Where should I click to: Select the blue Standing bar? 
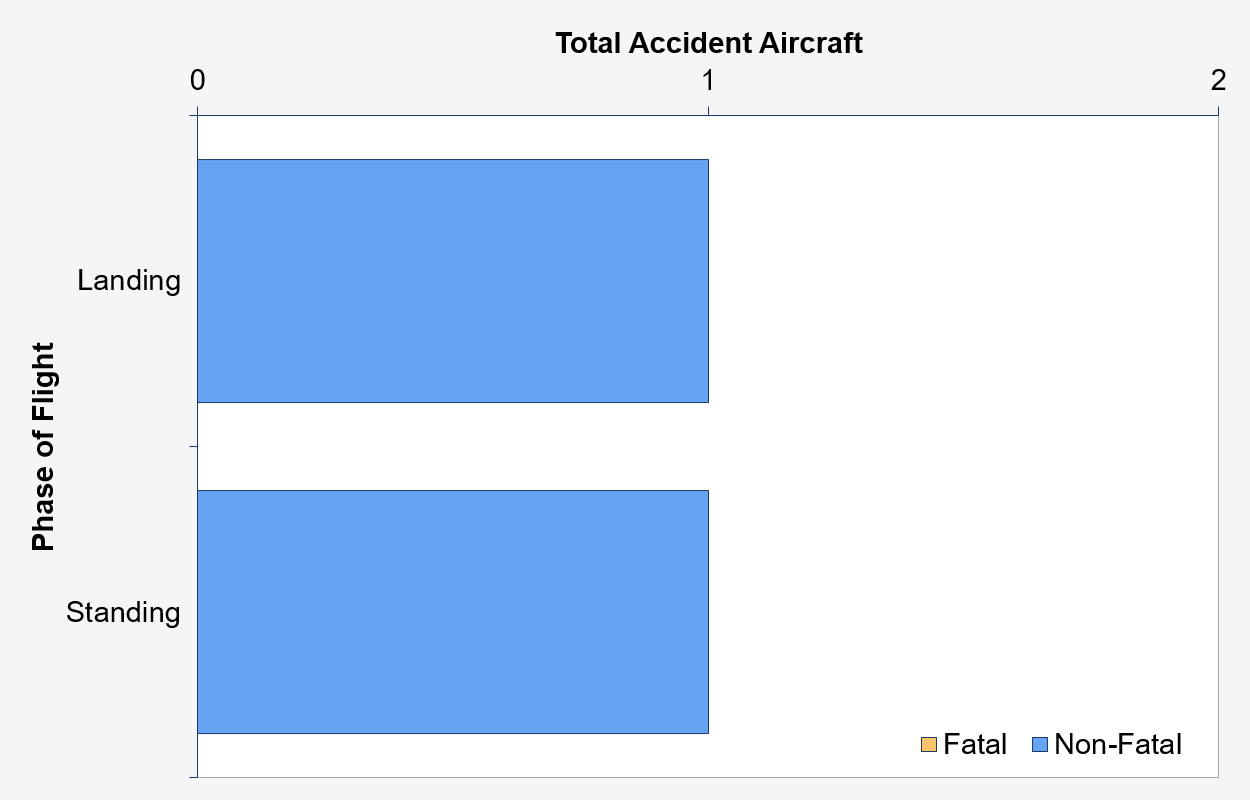(x=453, y=612)
